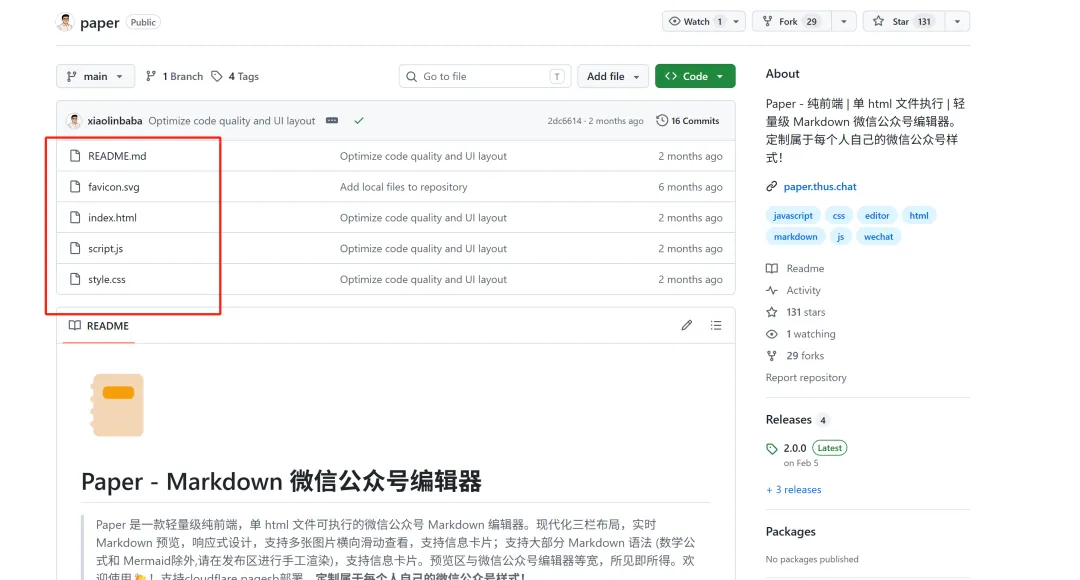Viewport: 1080px width, 580px height.
Task: Click the xiaolinbaba author name
Action: click(115, 121)
